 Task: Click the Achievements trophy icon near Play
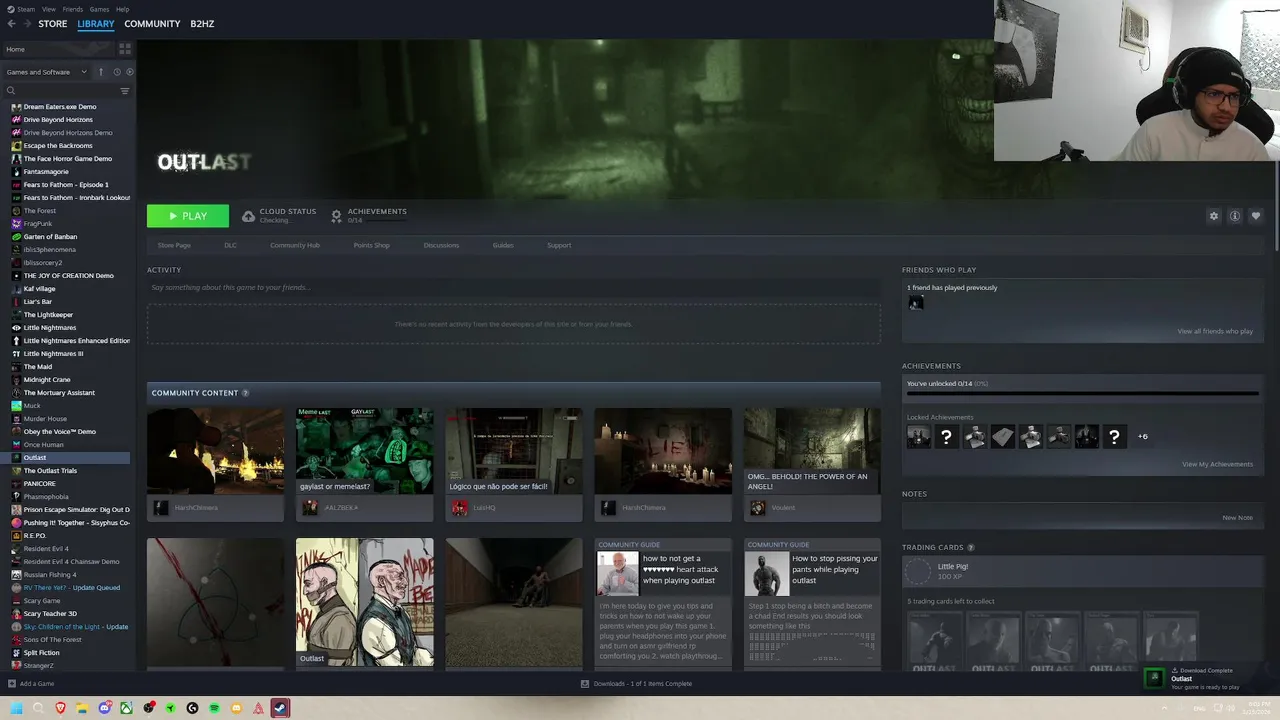[336, 216]
